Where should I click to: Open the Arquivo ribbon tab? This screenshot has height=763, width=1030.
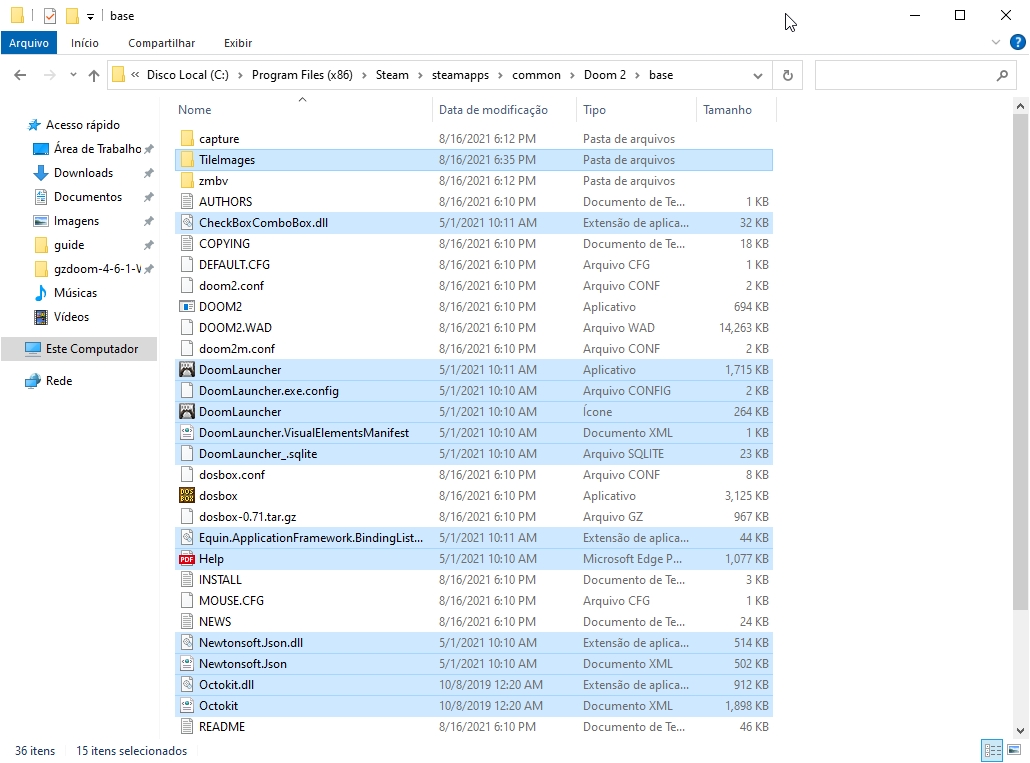coord(28,43)
